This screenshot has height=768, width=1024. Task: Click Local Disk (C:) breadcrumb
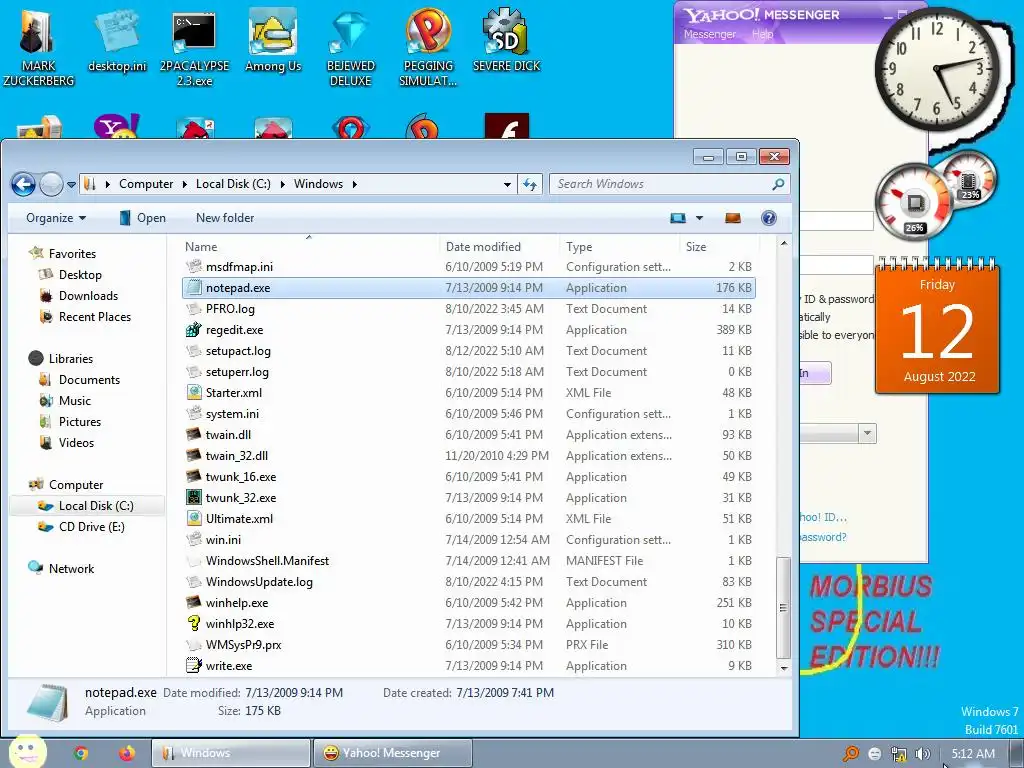233,184
